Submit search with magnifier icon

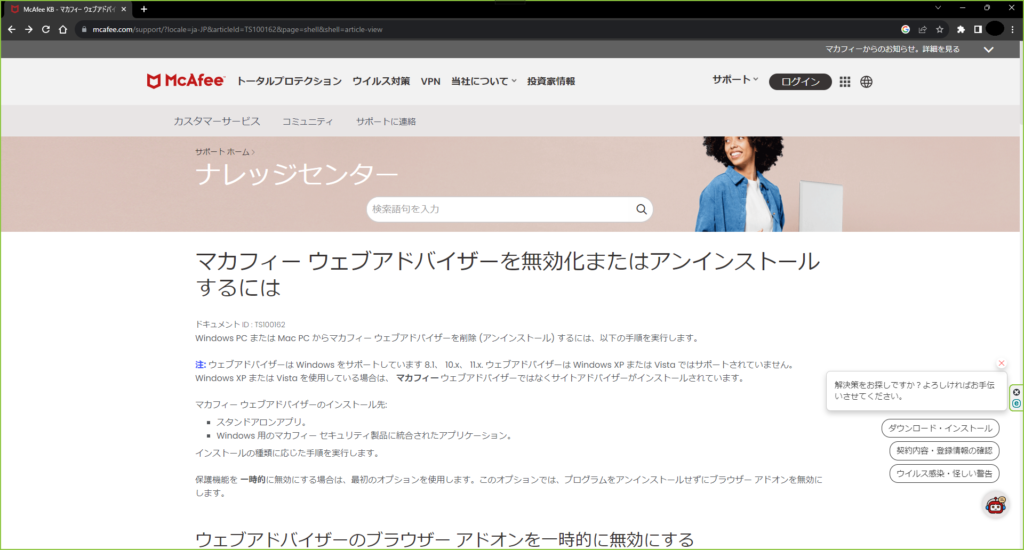[641, 209]
